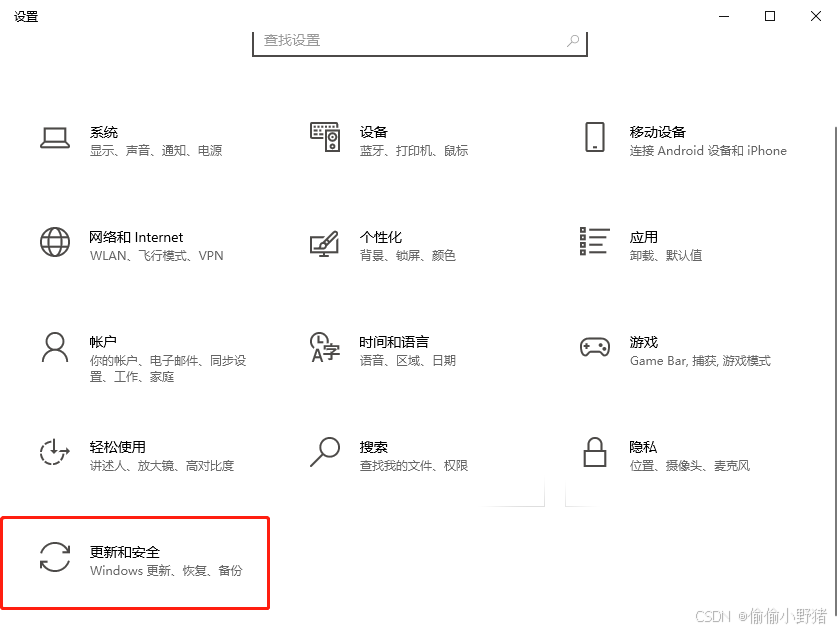Open the 设备 category title
This screenshot has height=632, width=839.
pyautogui.click(x=373, y=132)
